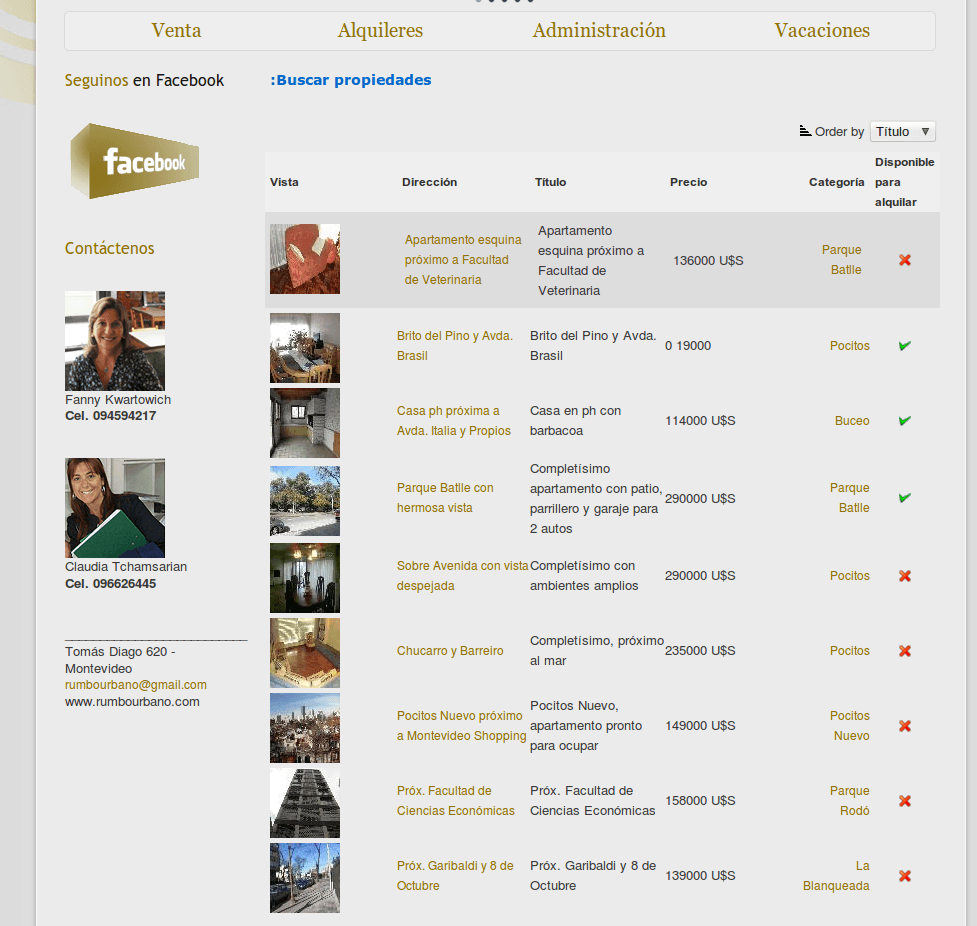Click the gold Facebook logo
The image size is (977, 926).
[135, 161]
